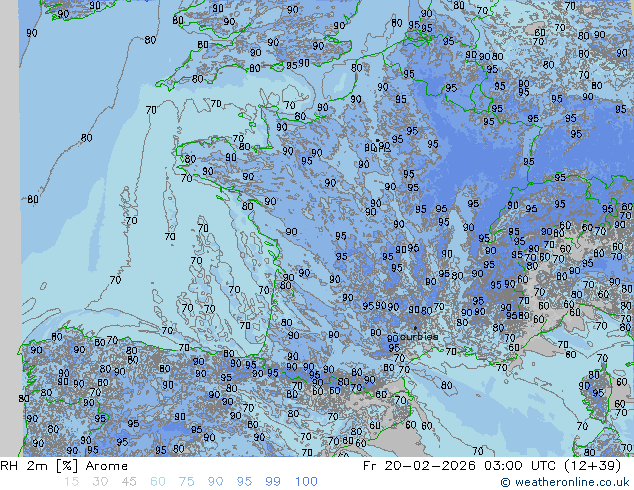Click legend value 95

click(244, 482)
